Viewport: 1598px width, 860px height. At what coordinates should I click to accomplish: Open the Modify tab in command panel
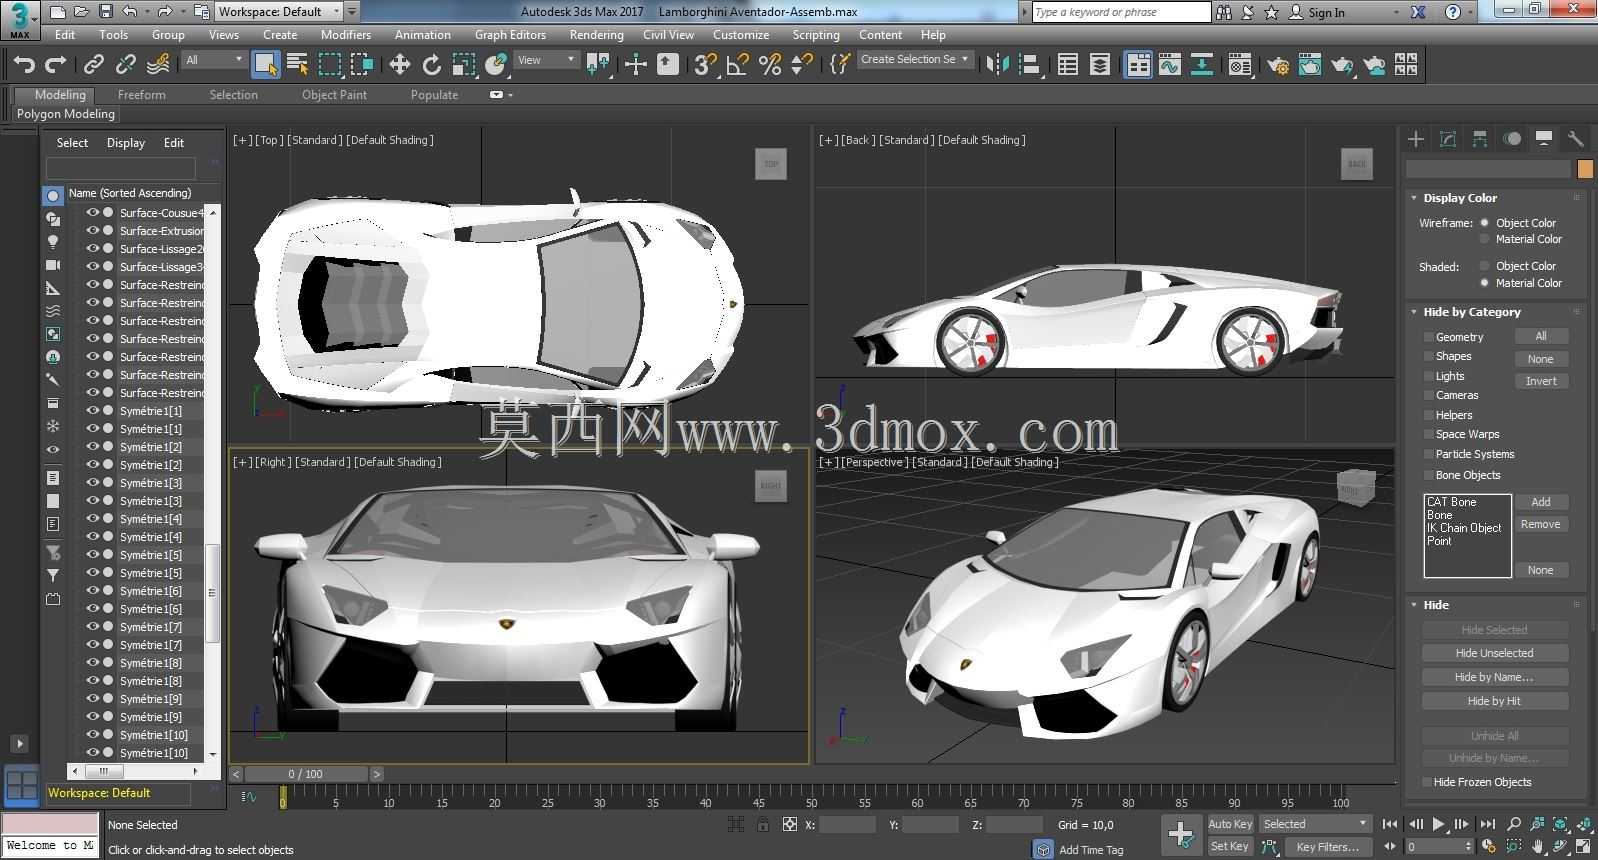(1448, 139)
